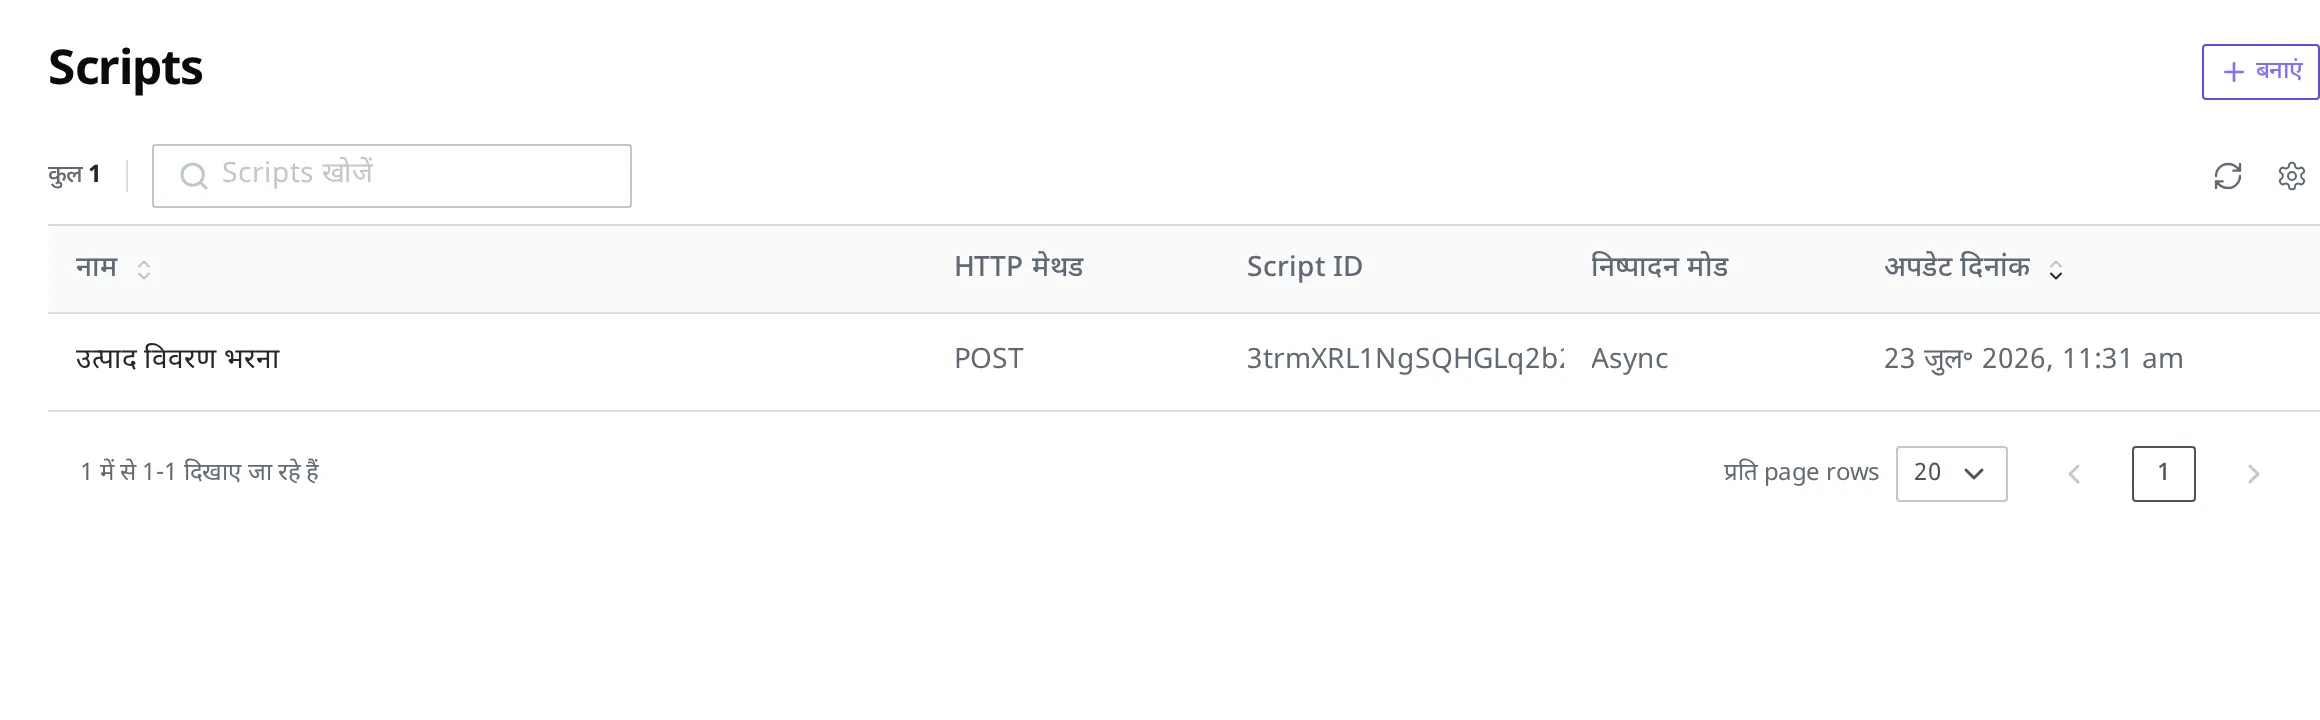Open table settings via the gear icon

pos(2292,176)
